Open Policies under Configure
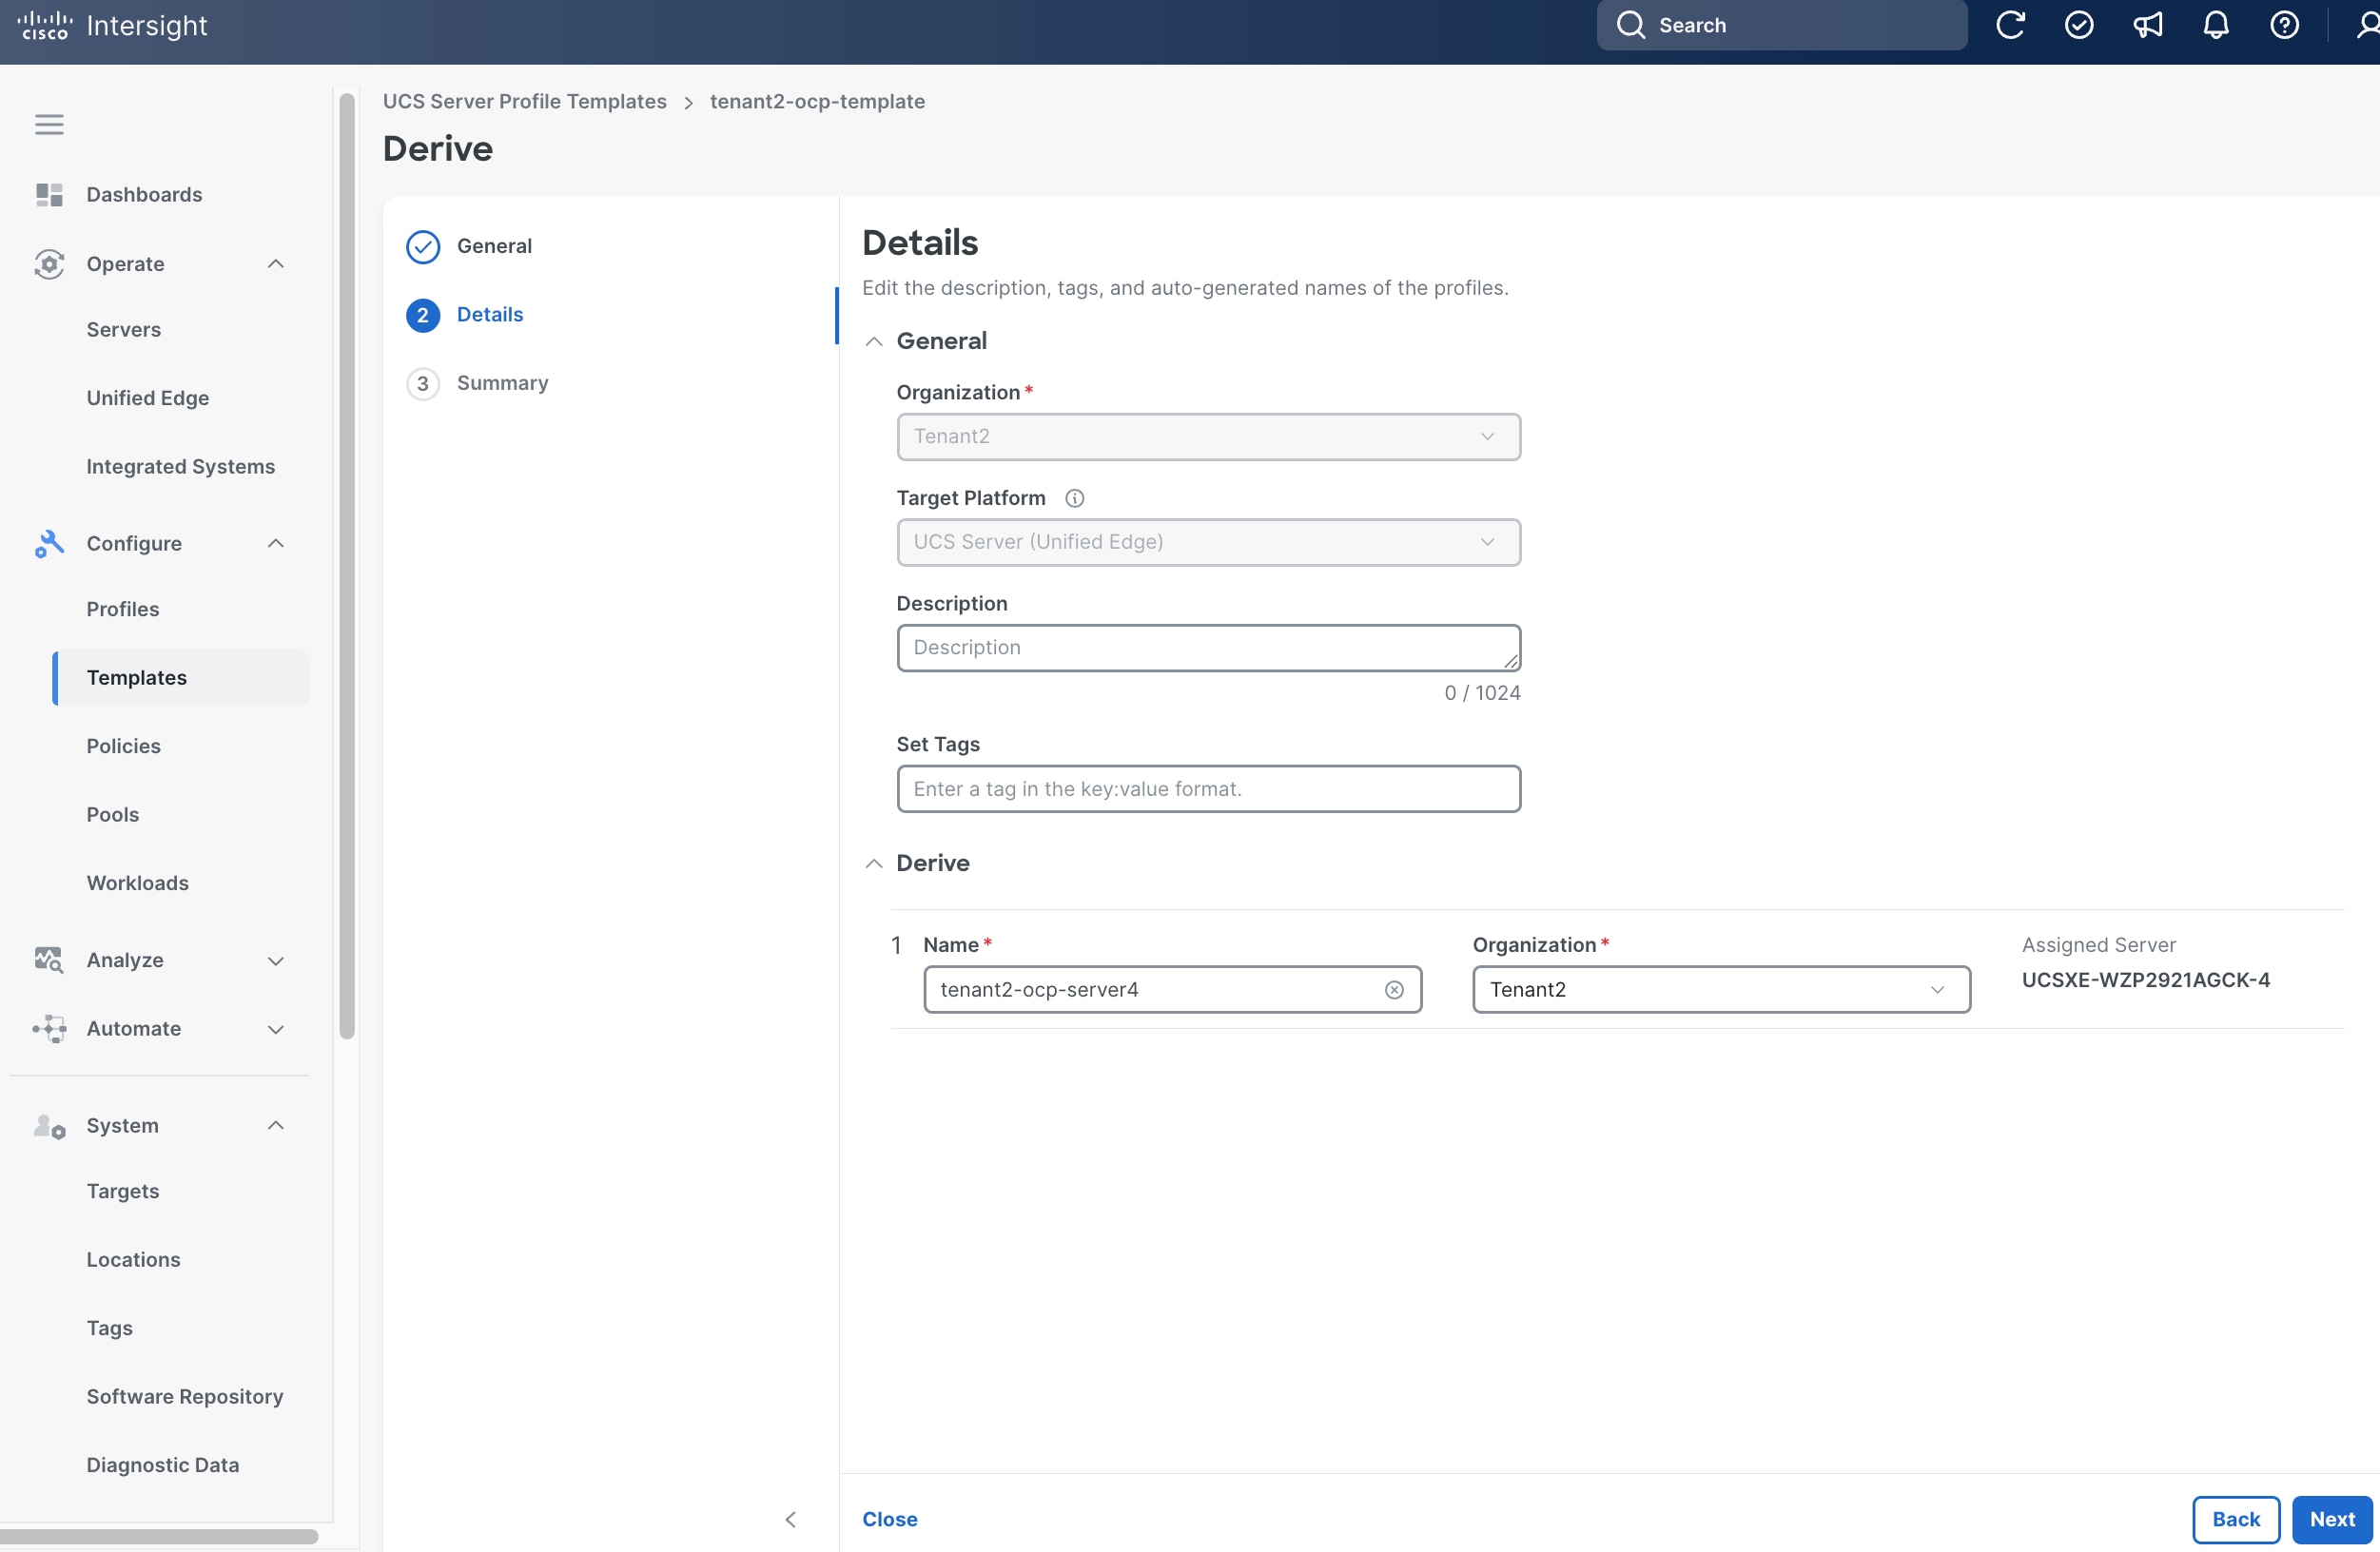2380x1552 pixels. coord(123,746)
